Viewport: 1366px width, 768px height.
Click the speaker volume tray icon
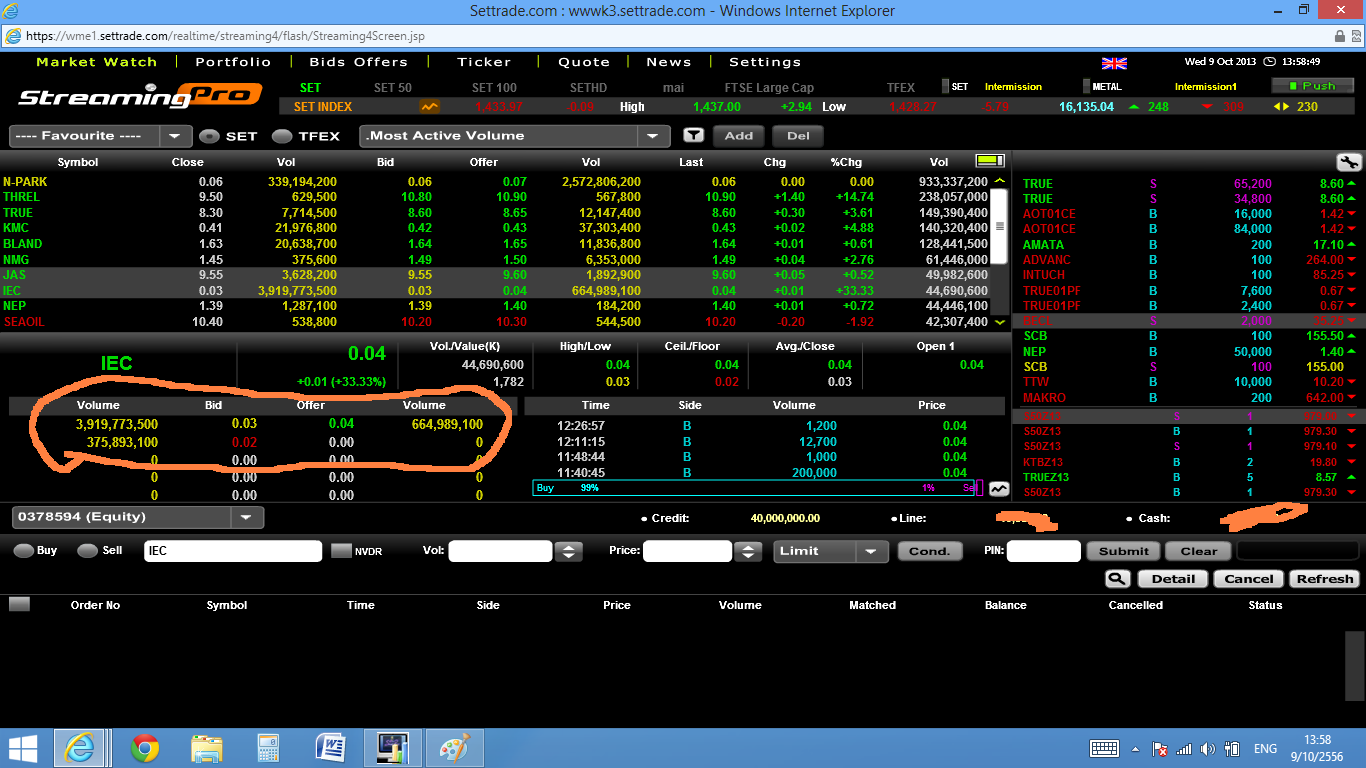click(1208, 749)
